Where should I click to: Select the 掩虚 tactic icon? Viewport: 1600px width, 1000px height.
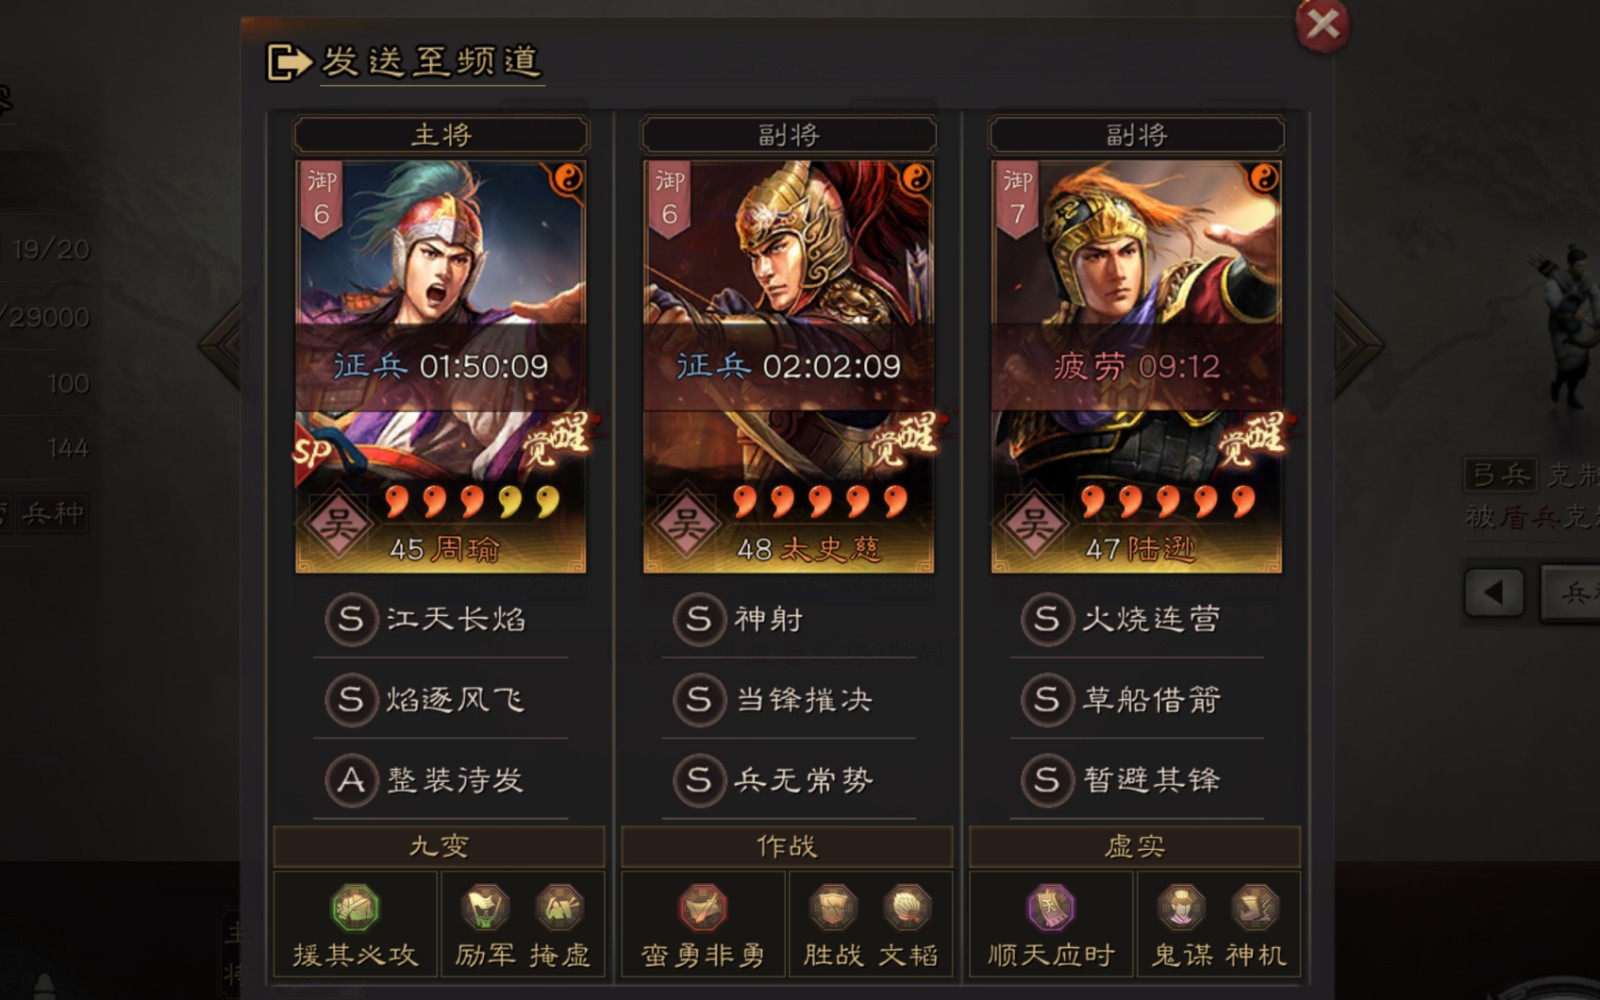coord(559,907)
